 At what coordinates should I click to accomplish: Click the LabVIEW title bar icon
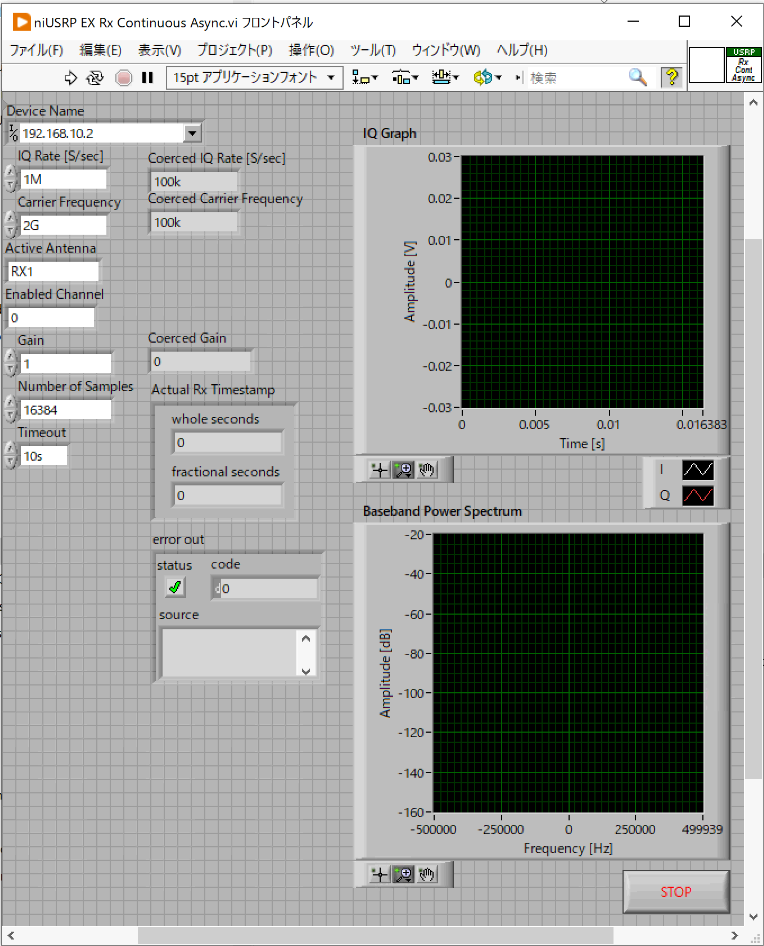coord(21,22)
